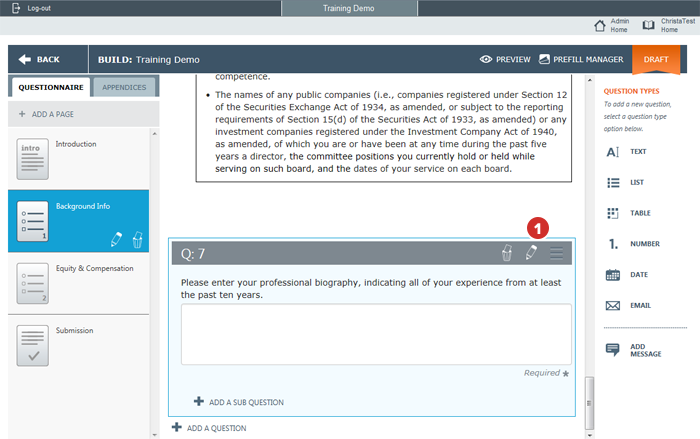Click the Preview button
Image resolution: width=700 pixels, height=439 pixels.
click(x=505, y=60)
